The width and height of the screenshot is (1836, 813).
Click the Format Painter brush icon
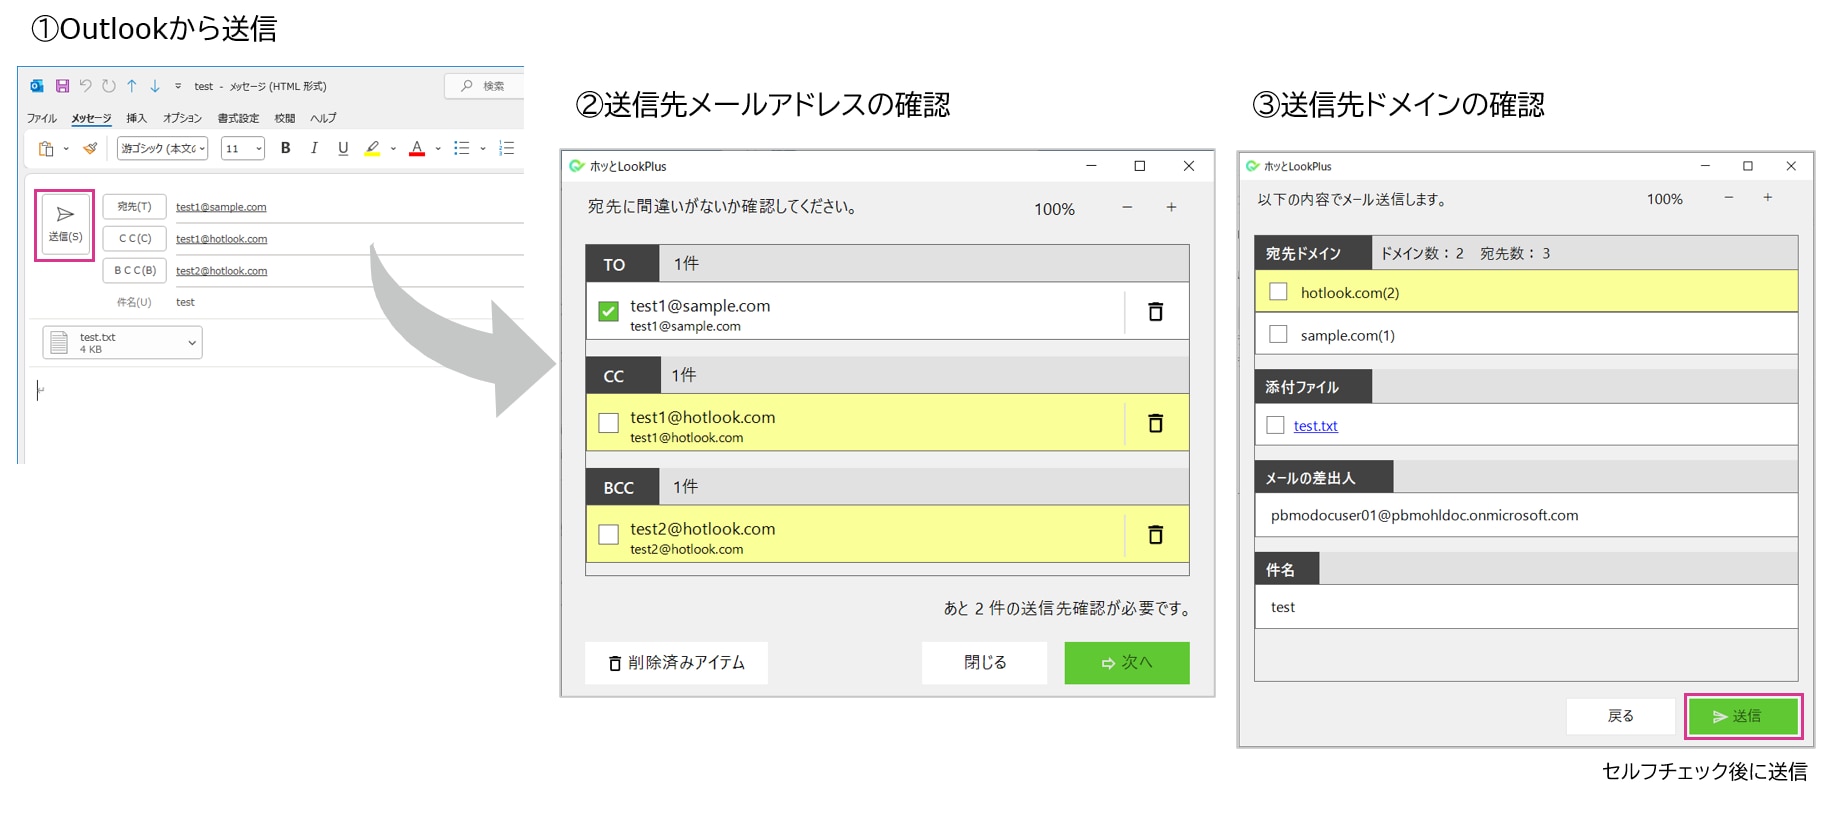pos(90,149)
